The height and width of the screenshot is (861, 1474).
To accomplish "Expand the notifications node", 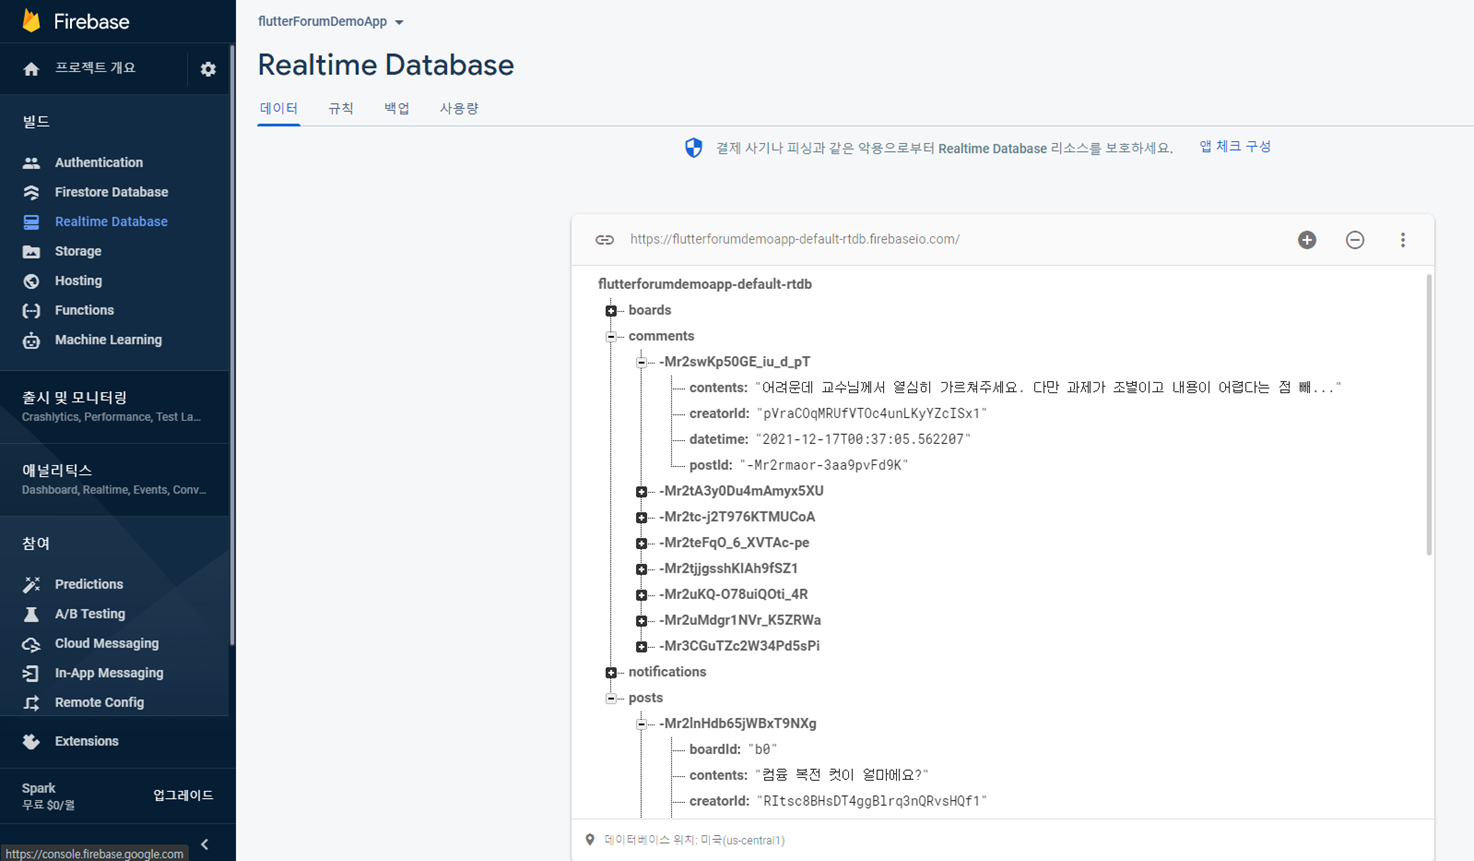I will 611,673.
